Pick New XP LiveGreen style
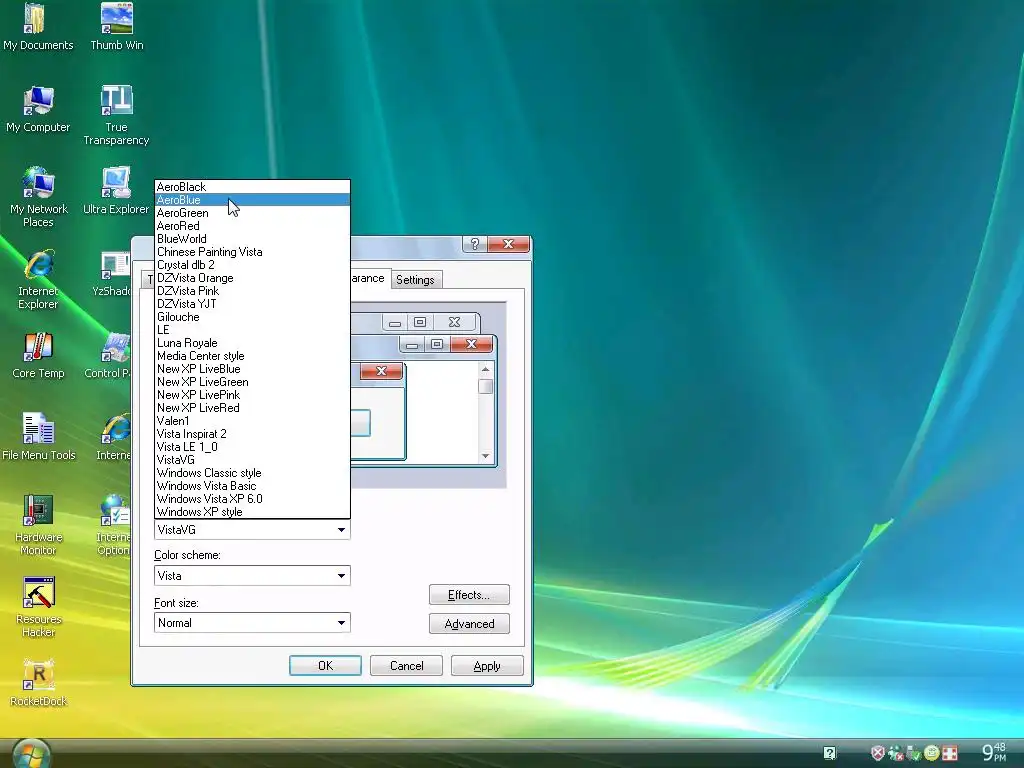Screen dimensions: 1024x768 252,382
